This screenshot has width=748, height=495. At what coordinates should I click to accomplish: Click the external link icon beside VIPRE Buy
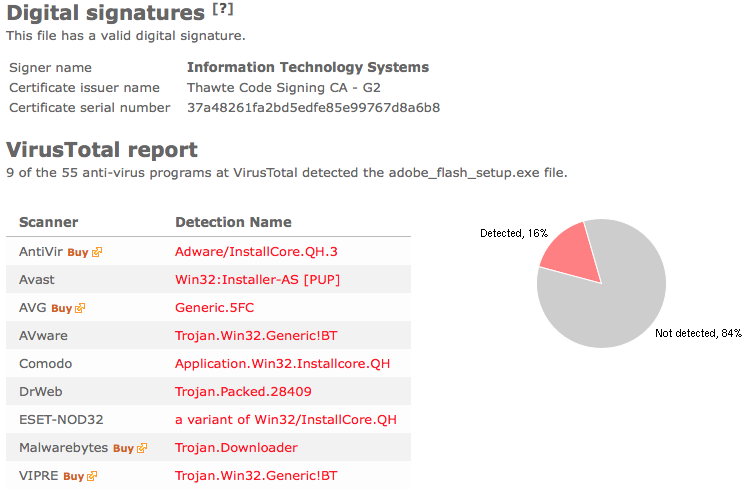92,476
